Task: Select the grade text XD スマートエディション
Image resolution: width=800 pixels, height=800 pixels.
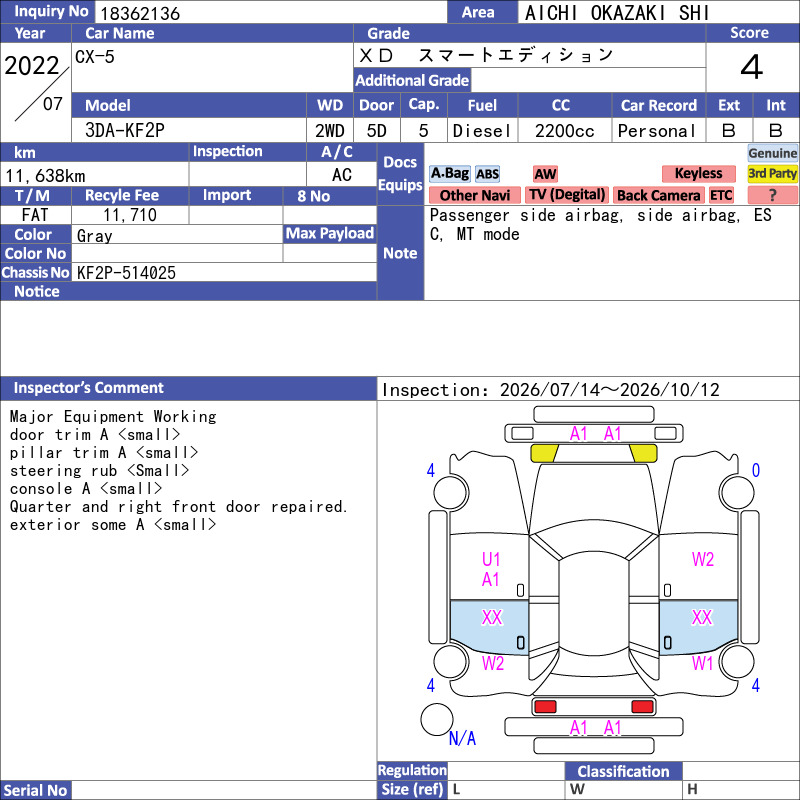Action: click(x=486, y=55)
